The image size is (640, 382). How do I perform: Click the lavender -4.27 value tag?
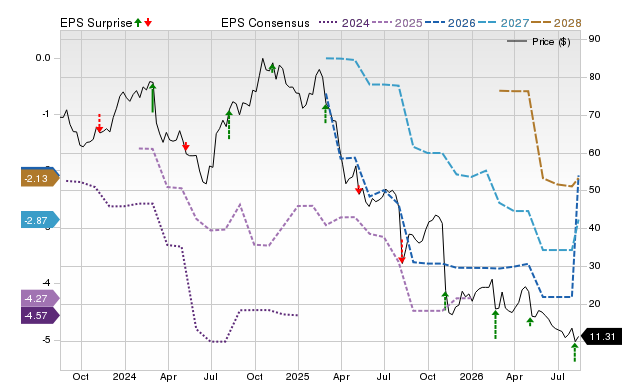(x=40, y=298)
